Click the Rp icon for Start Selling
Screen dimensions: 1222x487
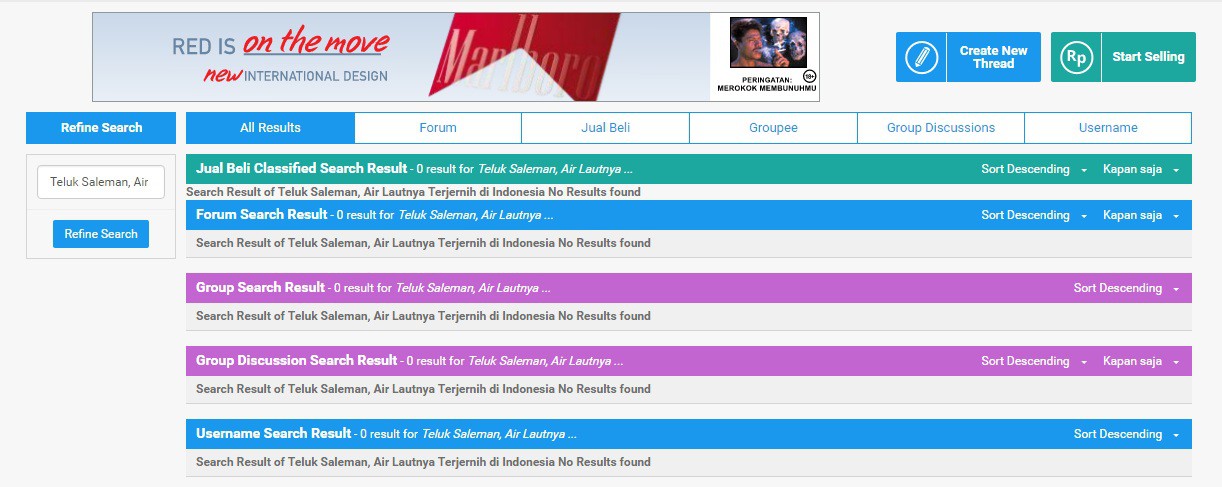pyautogui.click(x=1076, y=57)
